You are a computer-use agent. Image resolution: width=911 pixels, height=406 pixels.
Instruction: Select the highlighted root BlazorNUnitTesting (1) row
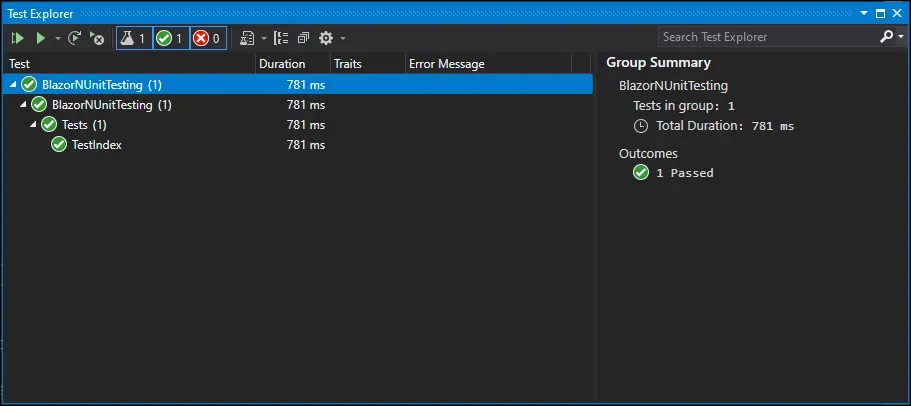click(298, 85)
